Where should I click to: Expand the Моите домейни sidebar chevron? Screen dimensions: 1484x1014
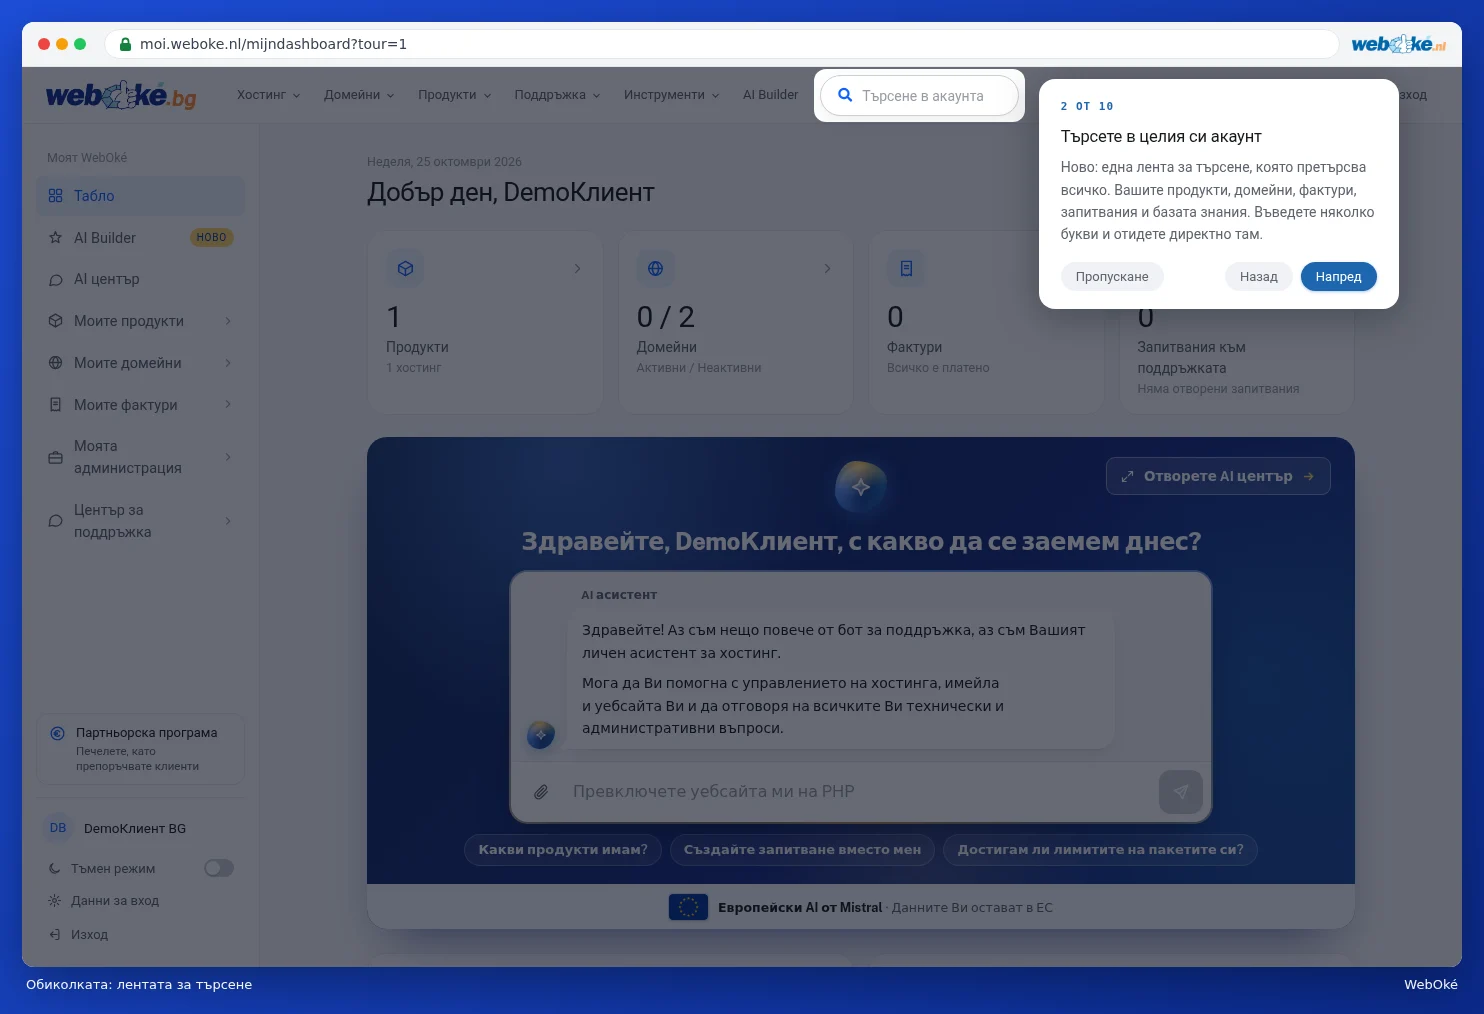(x=228, y=363)
